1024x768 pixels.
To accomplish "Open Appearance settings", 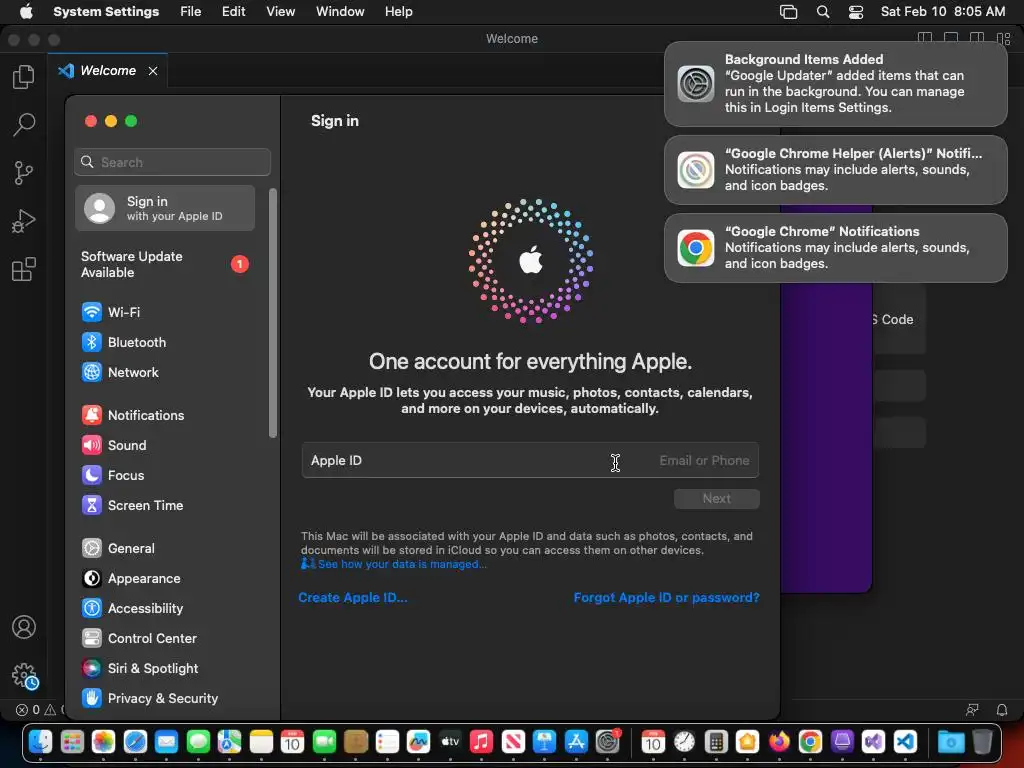I will click(165, 579).
